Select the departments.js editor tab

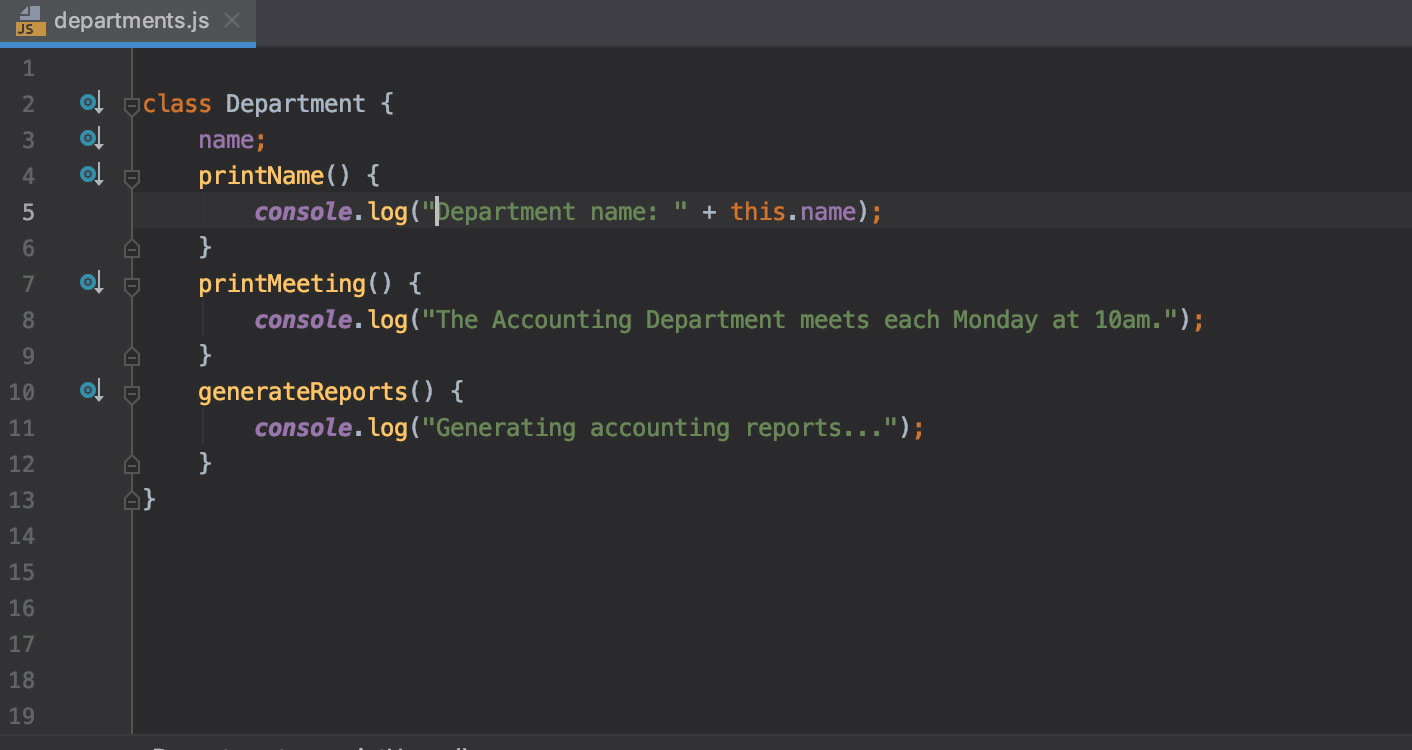pyautogui.click(x=130, y=18)
